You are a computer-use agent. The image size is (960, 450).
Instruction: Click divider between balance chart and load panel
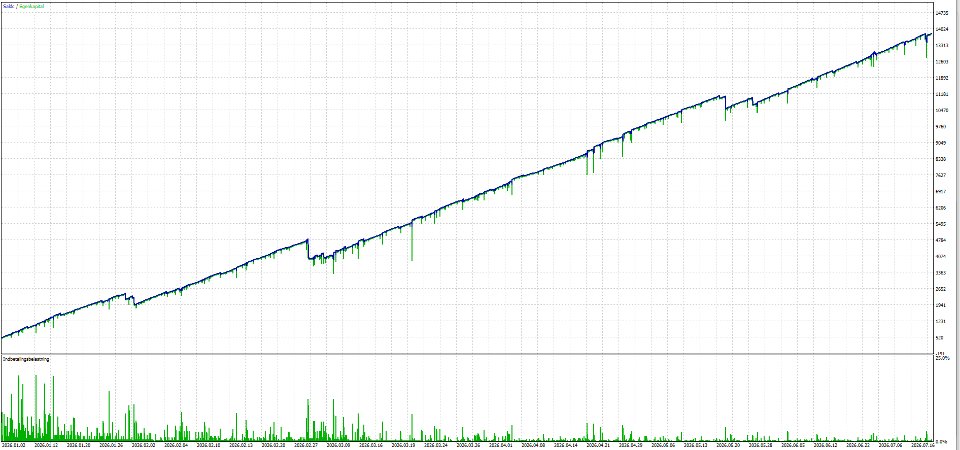coord(467,354)
